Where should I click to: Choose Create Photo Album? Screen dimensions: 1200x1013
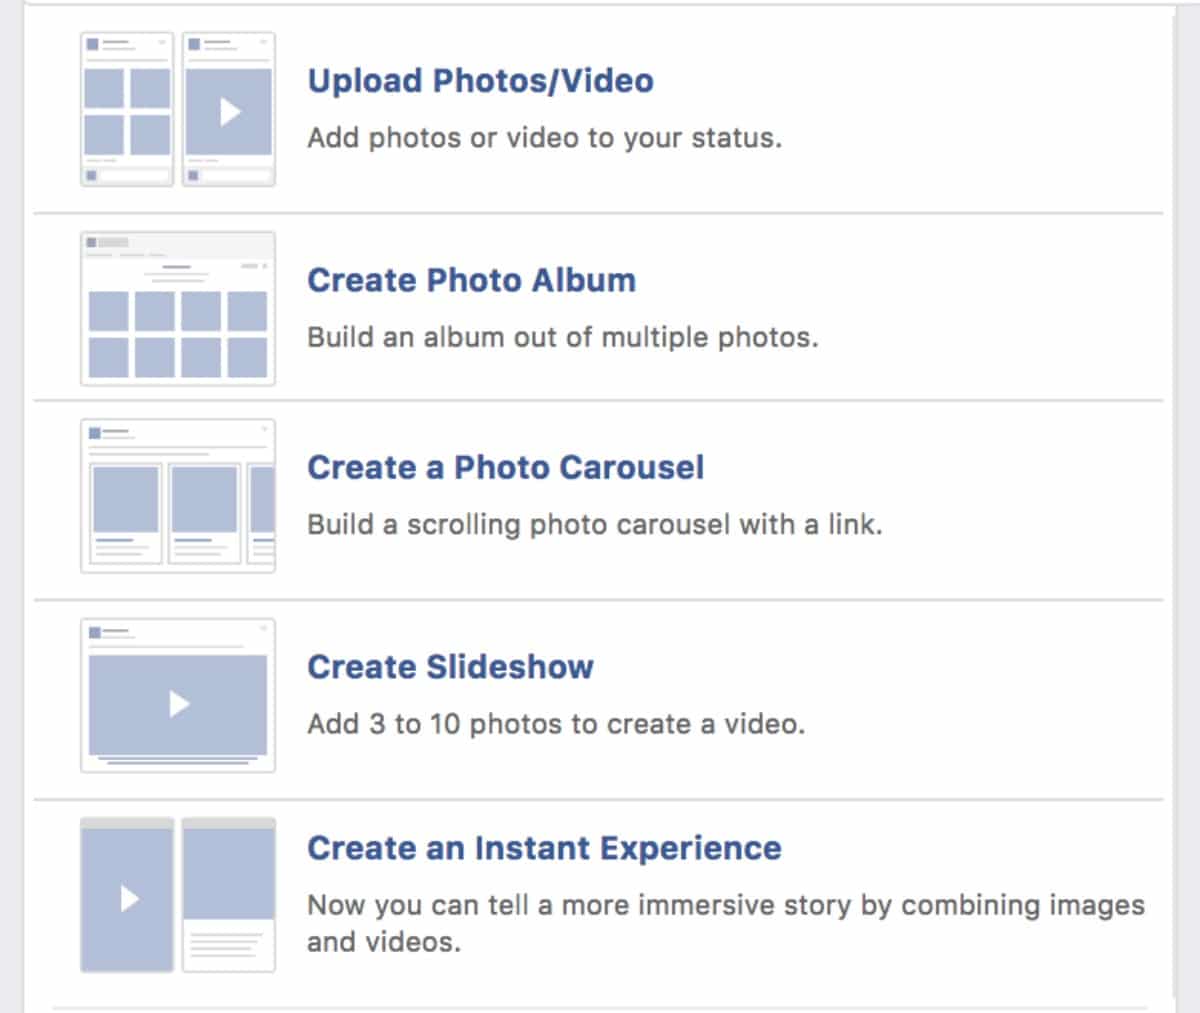(471, 280)
